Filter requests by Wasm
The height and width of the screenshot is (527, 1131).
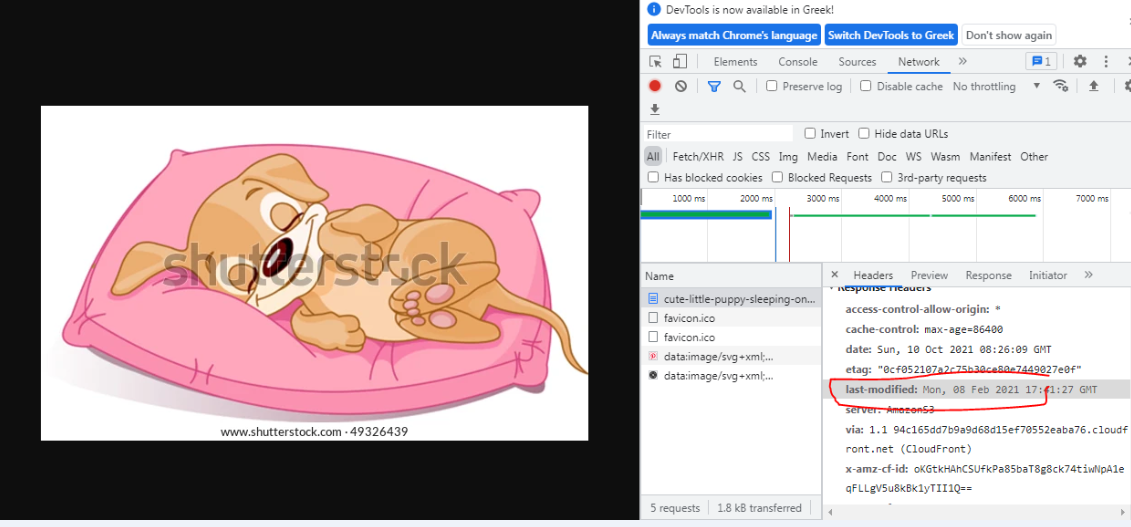[x=945, y=156]
